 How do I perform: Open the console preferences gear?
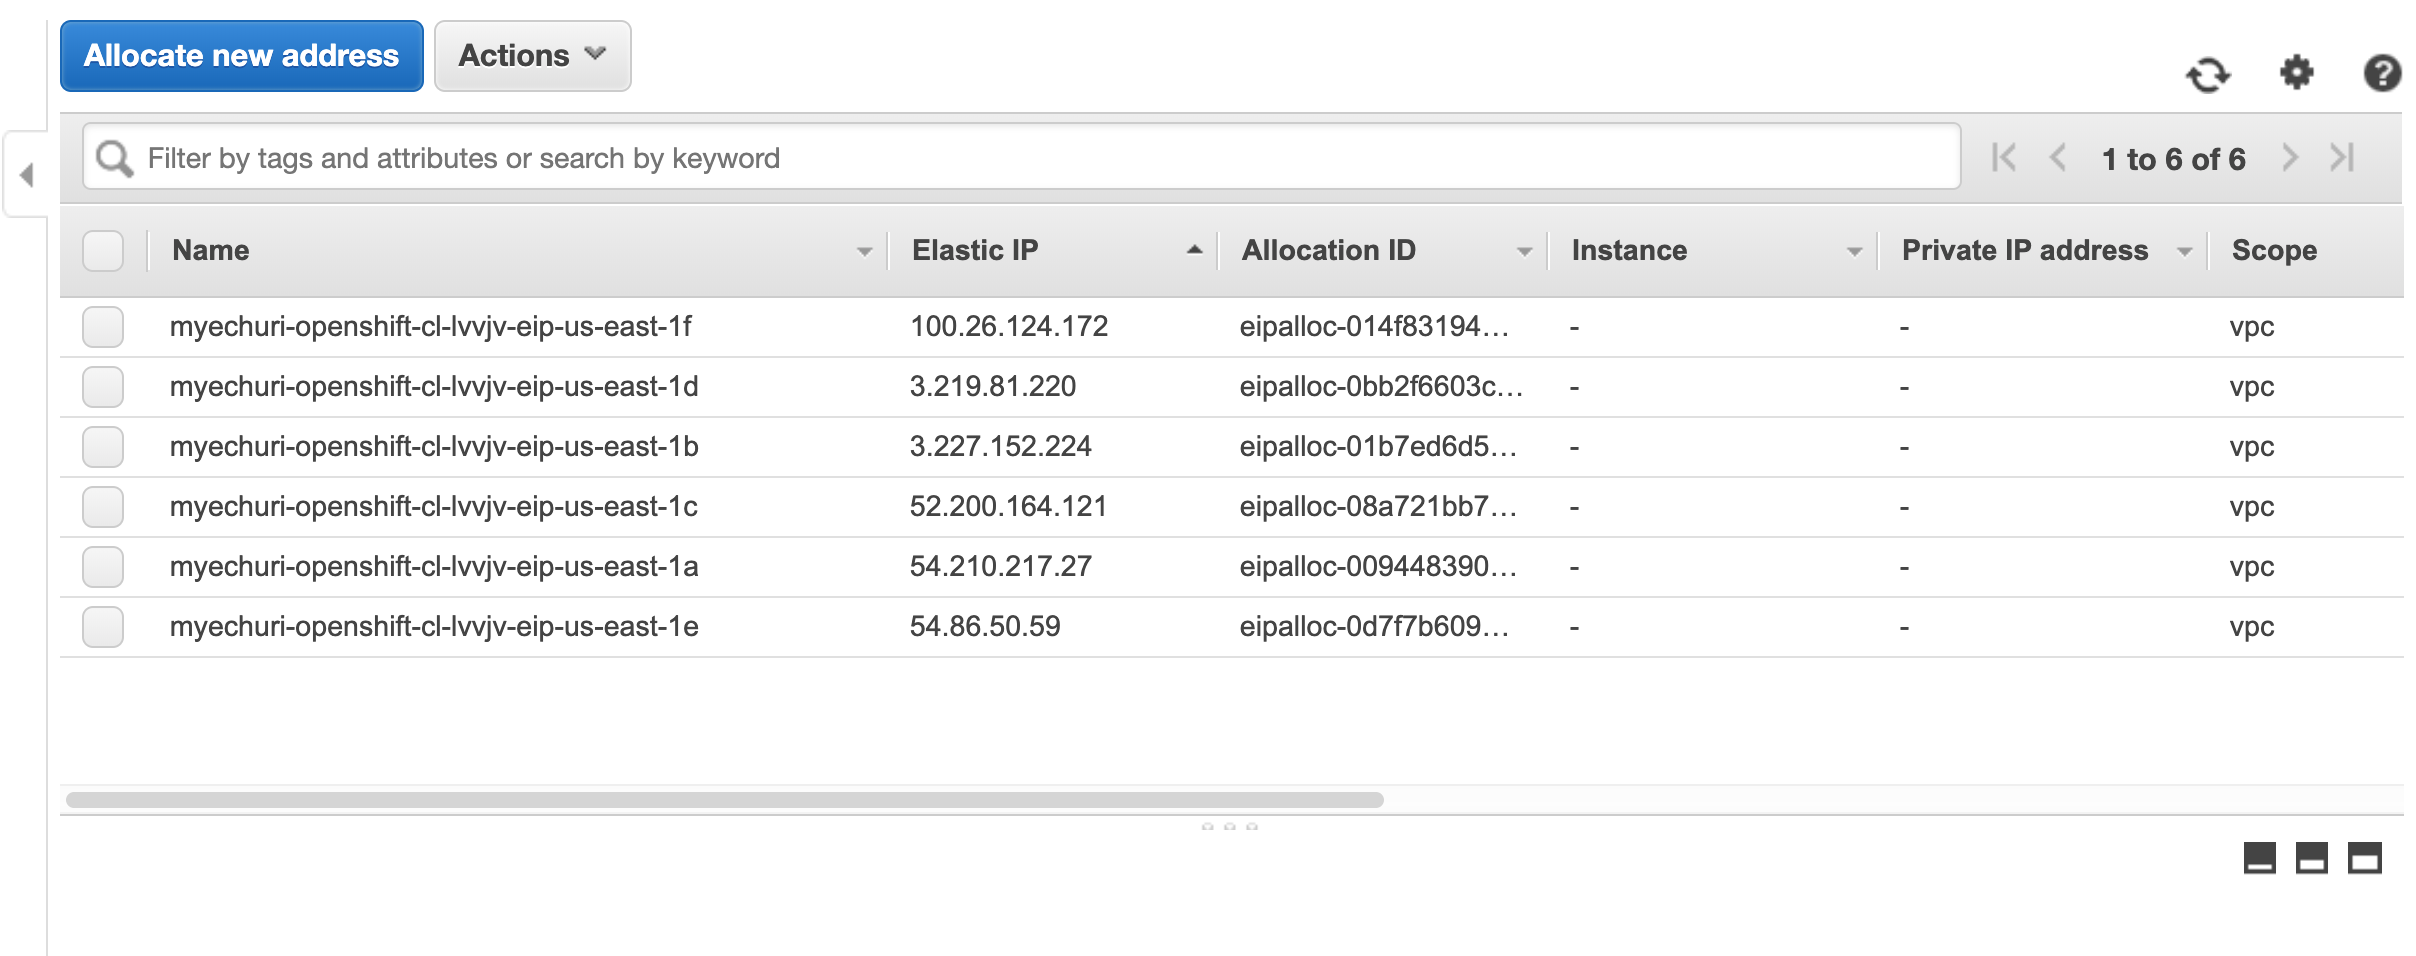point(2297,73)
